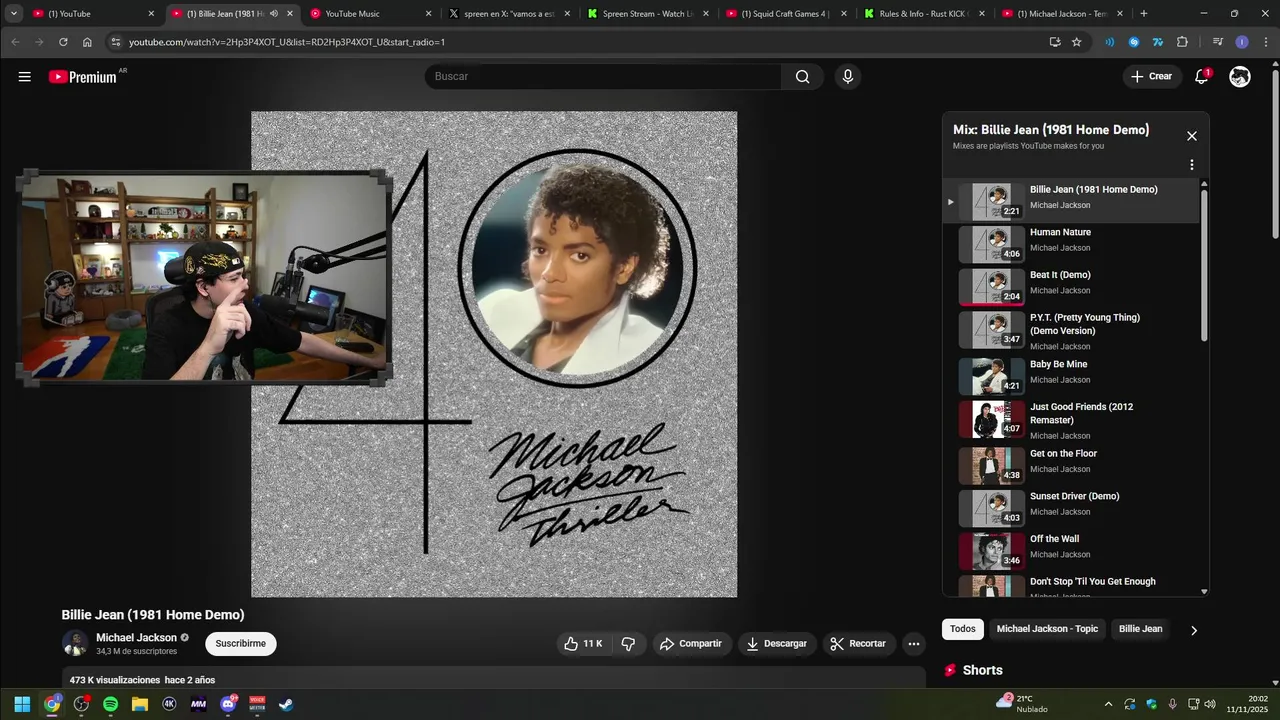Bookmark this page with the star icon

pyautogui.click(x=1076, y=42)
